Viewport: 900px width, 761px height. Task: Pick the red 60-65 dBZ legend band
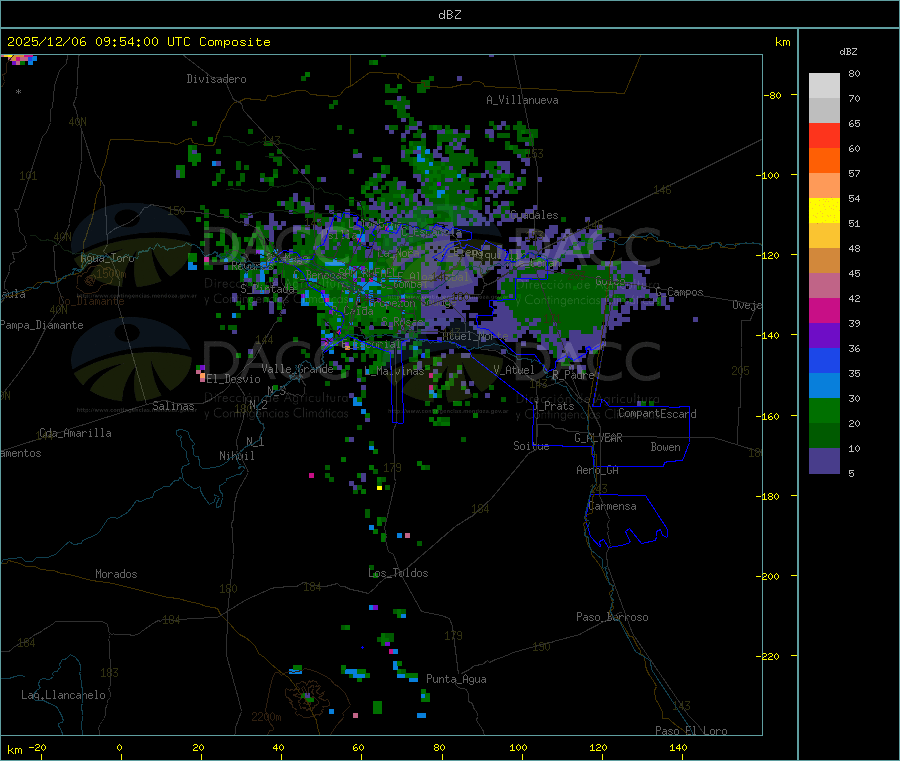pos(824,135)
